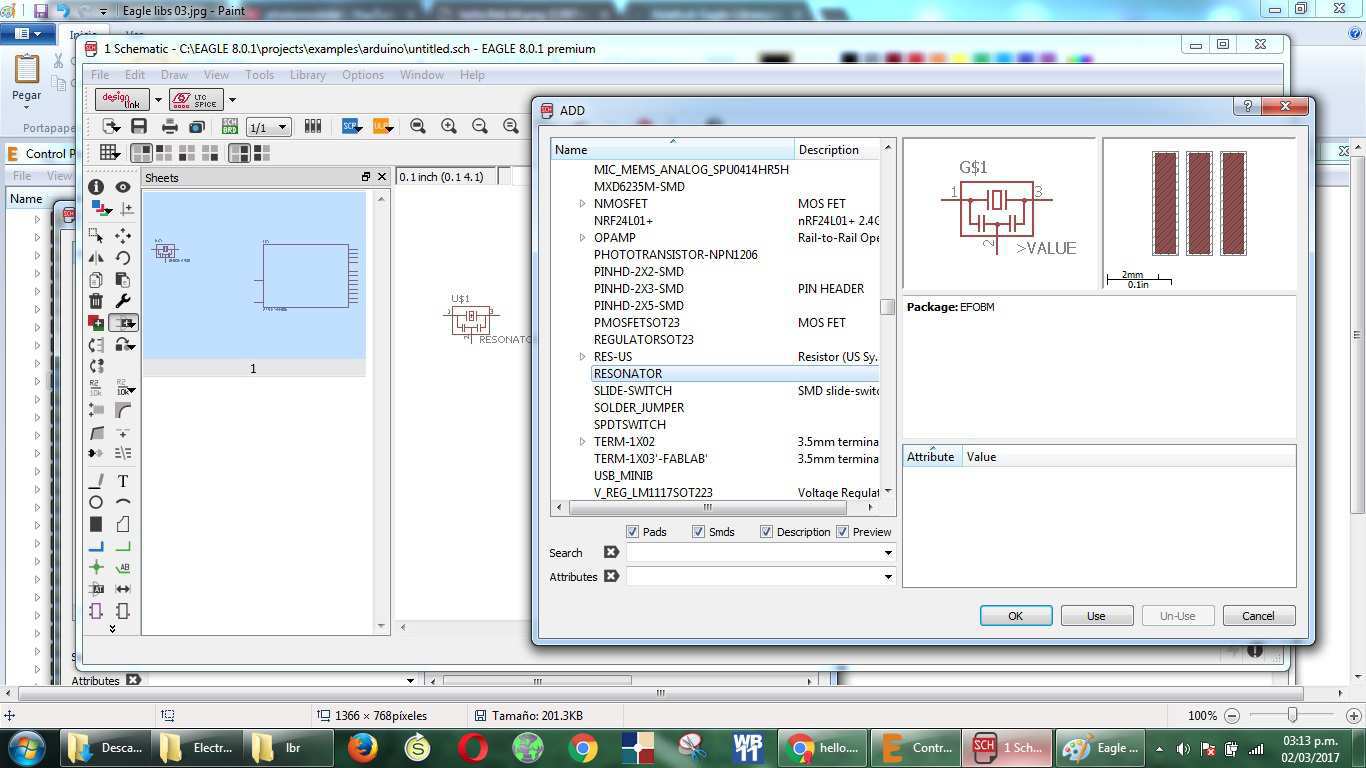Click in the ADD dialog Search input field
Viewport: 1366px width, 768px height.
coord(753,553)
